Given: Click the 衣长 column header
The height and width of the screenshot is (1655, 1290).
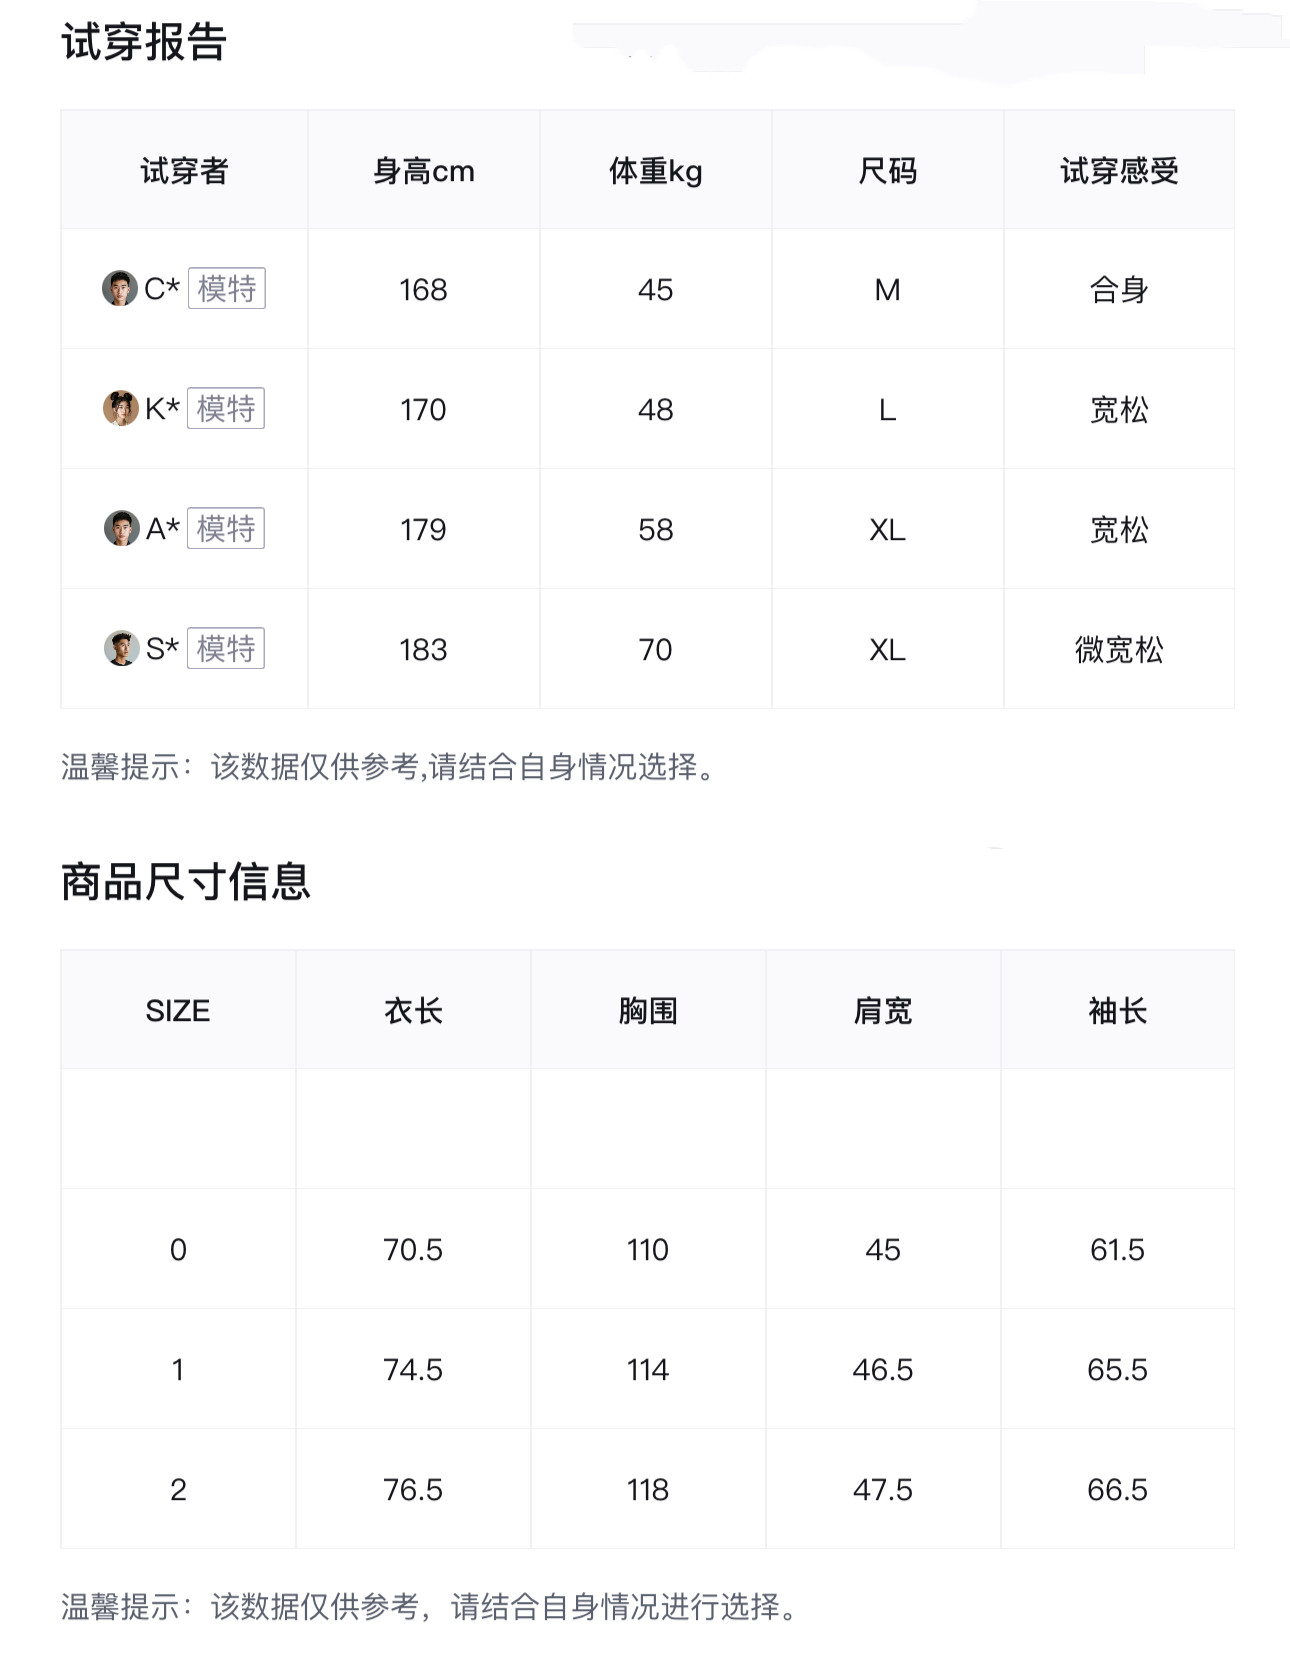Looking at the screenshot, I should (413, 1011).
